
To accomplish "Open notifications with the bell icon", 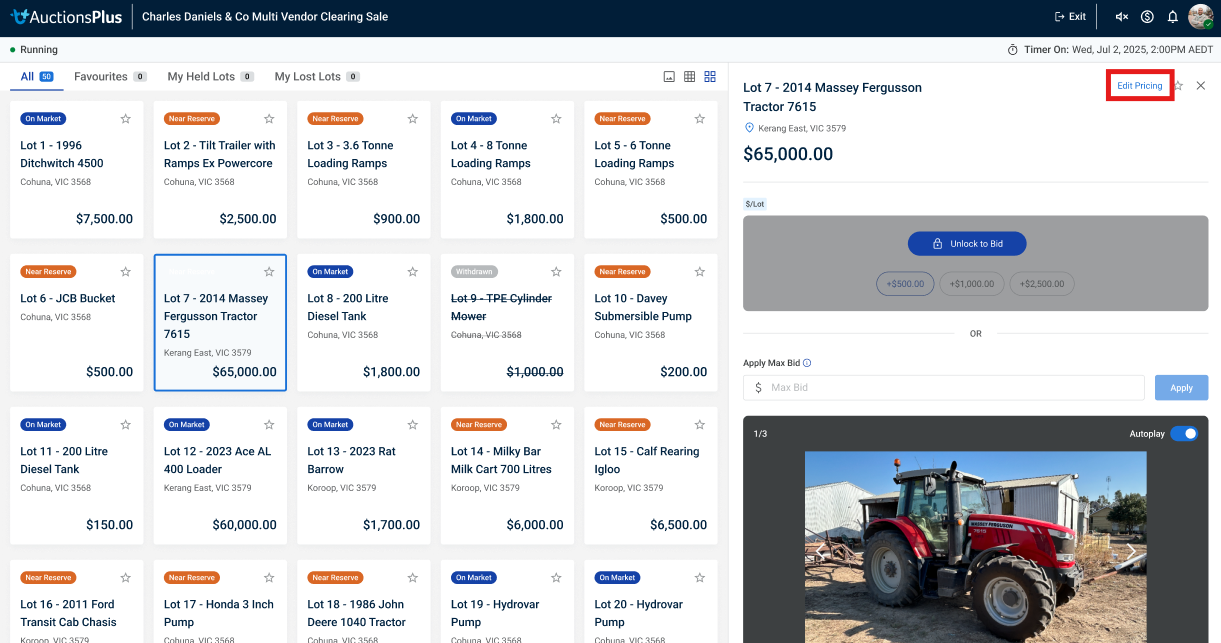I will pos(1173,17).
